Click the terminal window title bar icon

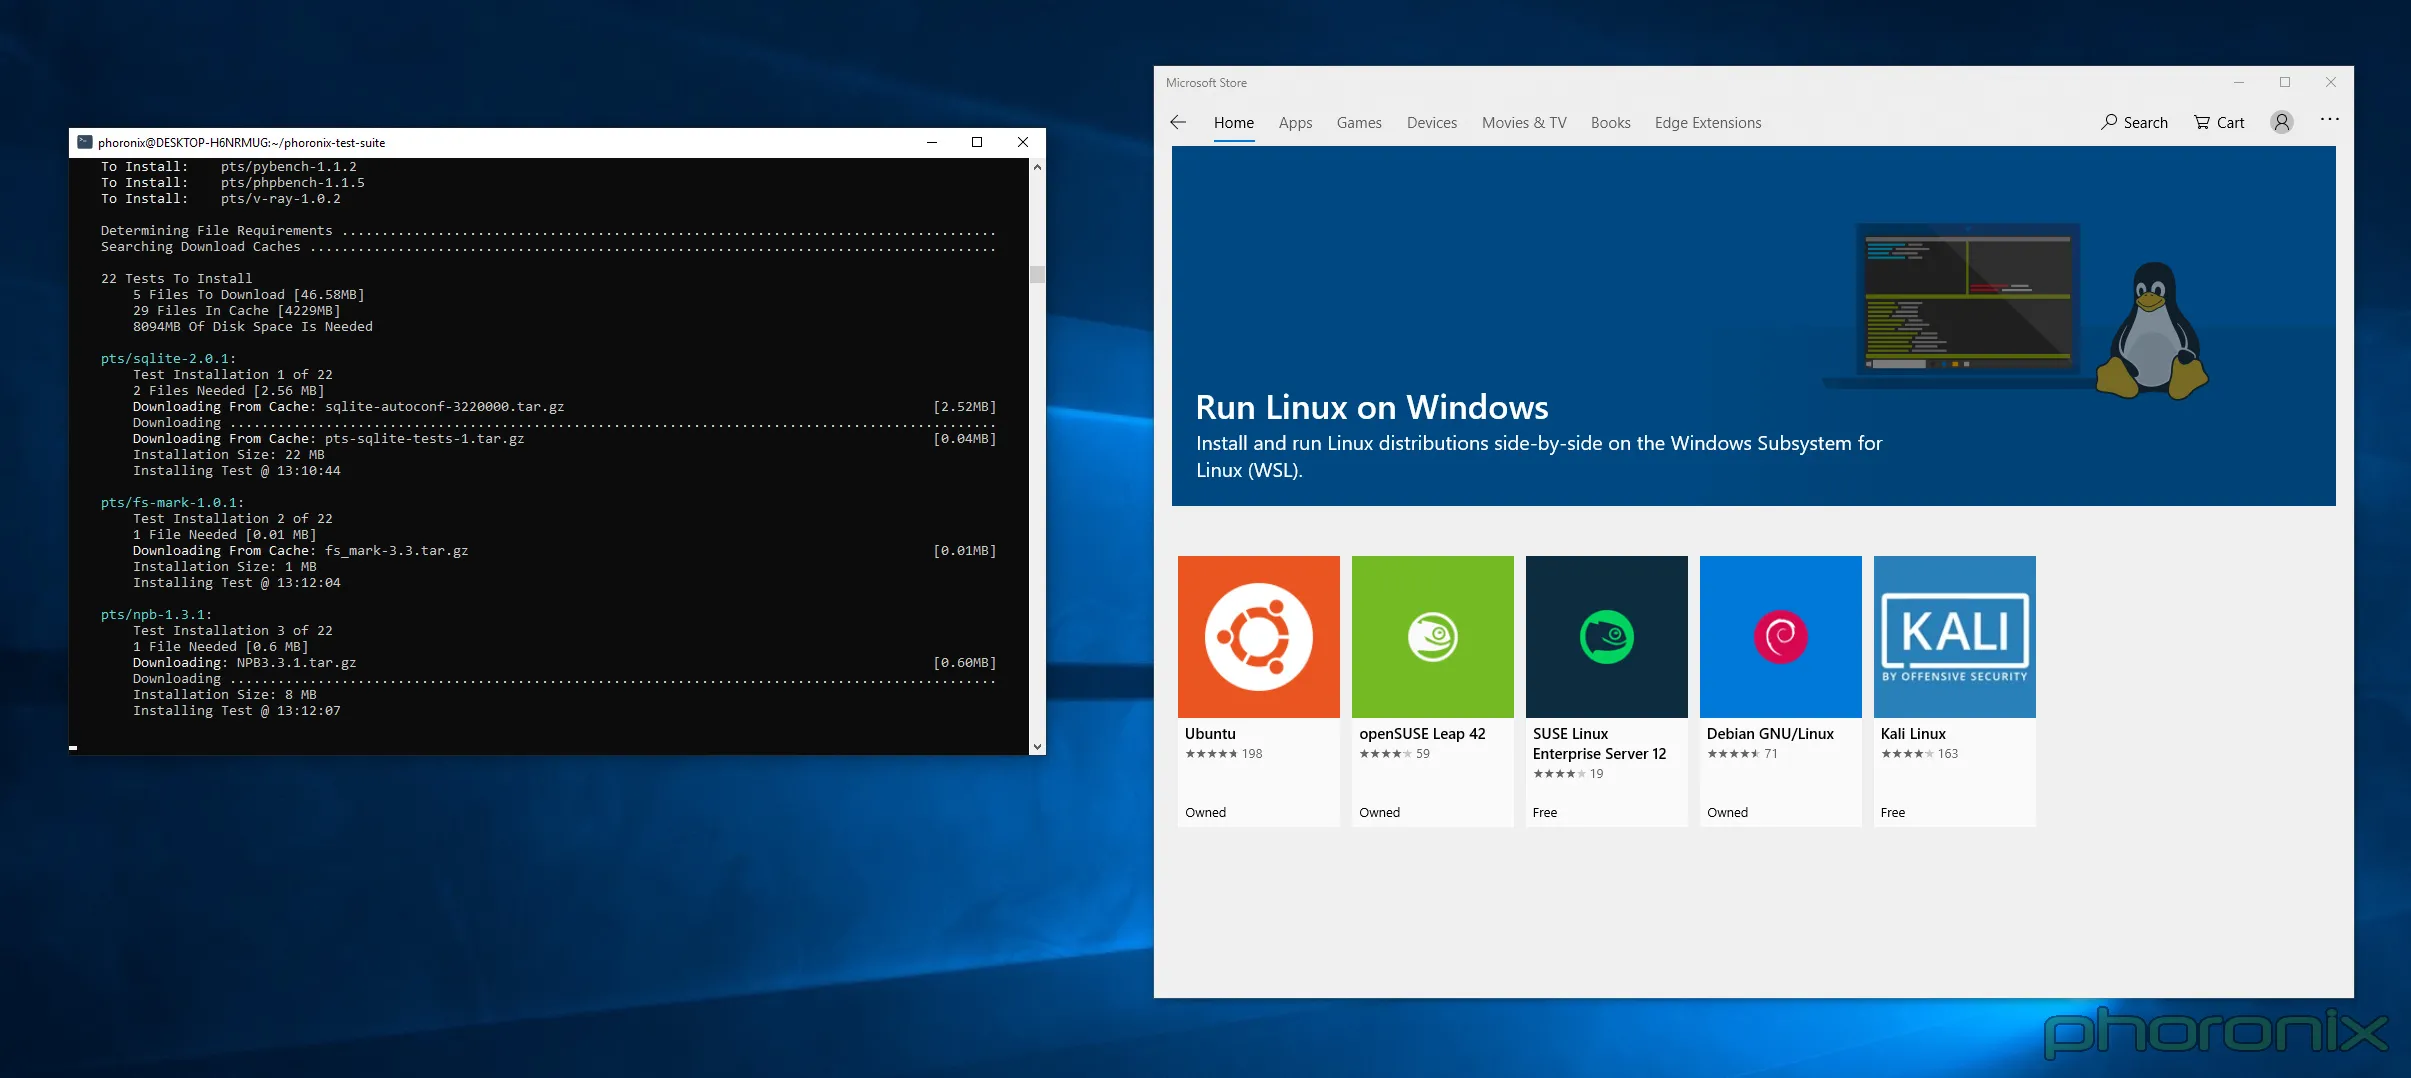(85, 142)
